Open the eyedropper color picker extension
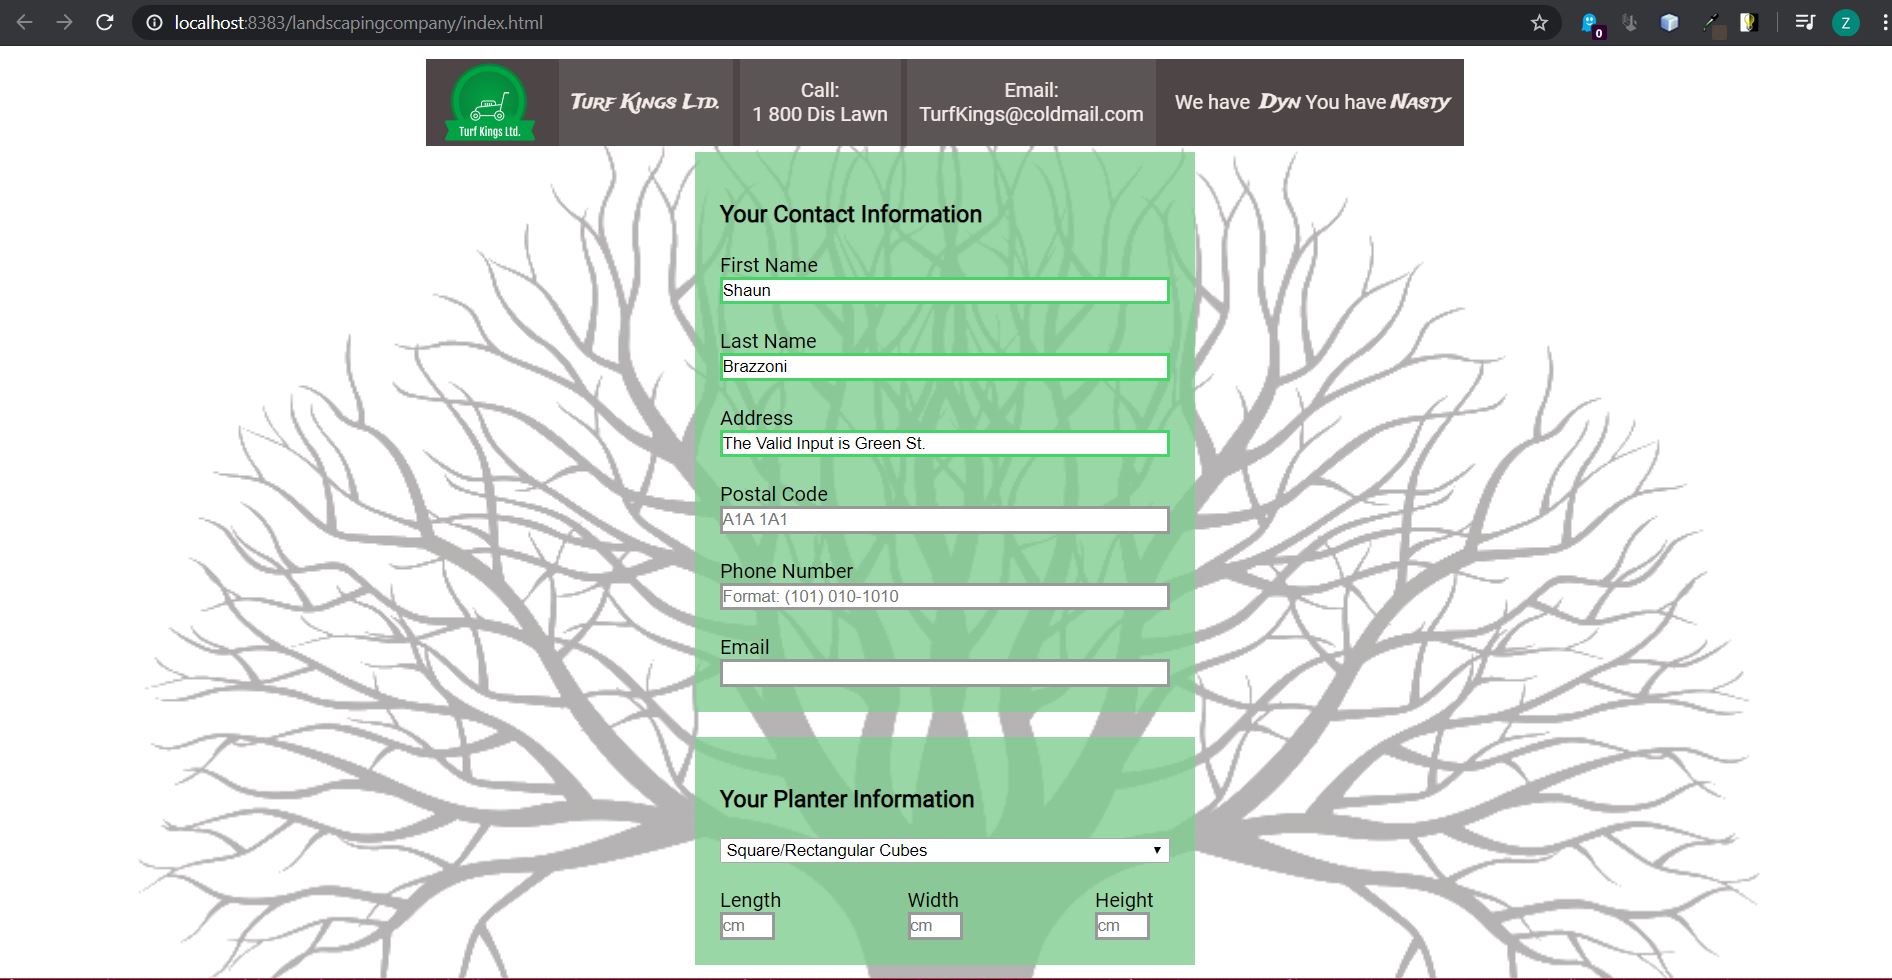1892x980 pixels. (x=1712, y=23)
